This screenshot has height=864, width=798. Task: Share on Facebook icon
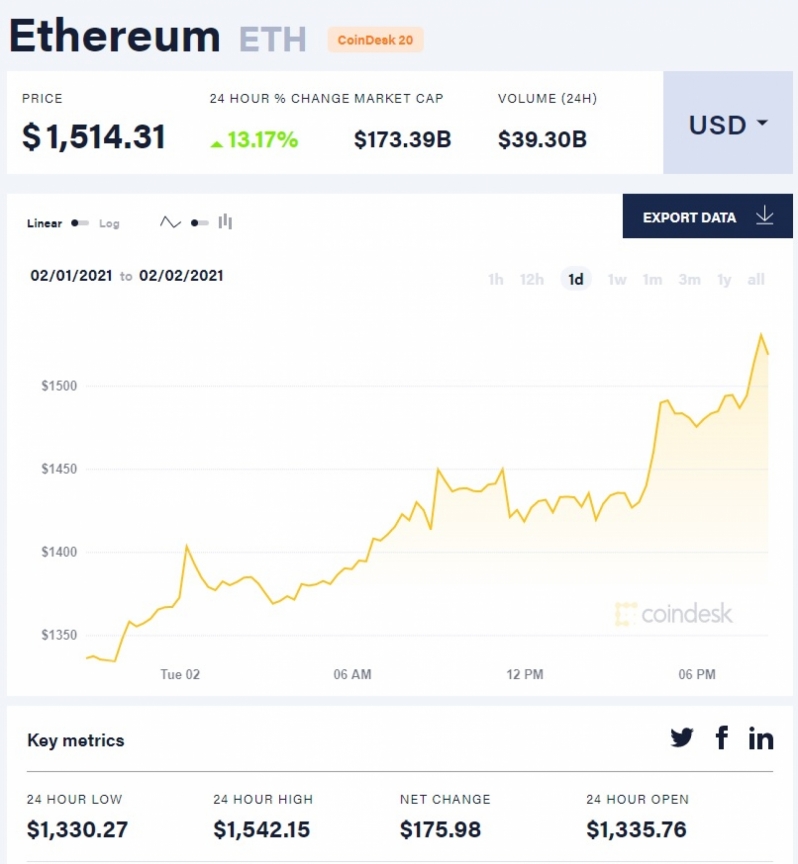tap(722, 737)
